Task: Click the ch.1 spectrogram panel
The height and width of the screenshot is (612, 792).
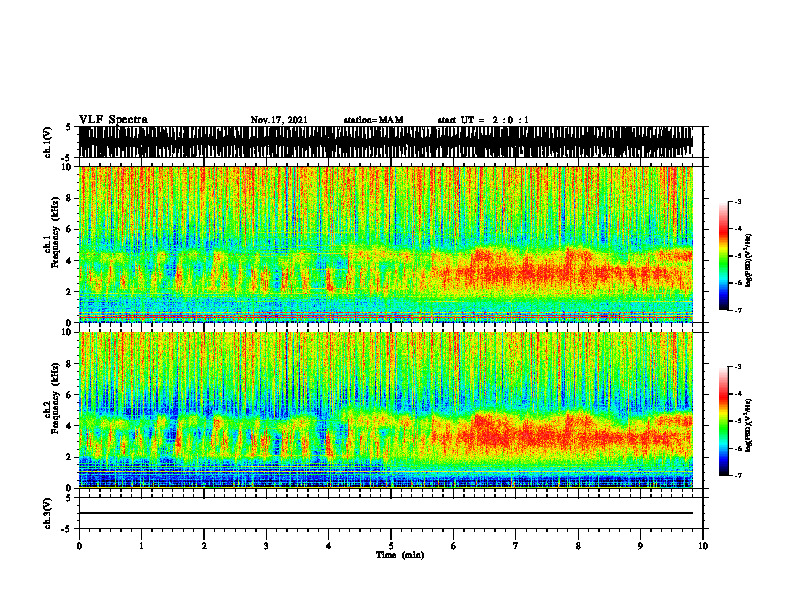Action: (x=386, y=244)
